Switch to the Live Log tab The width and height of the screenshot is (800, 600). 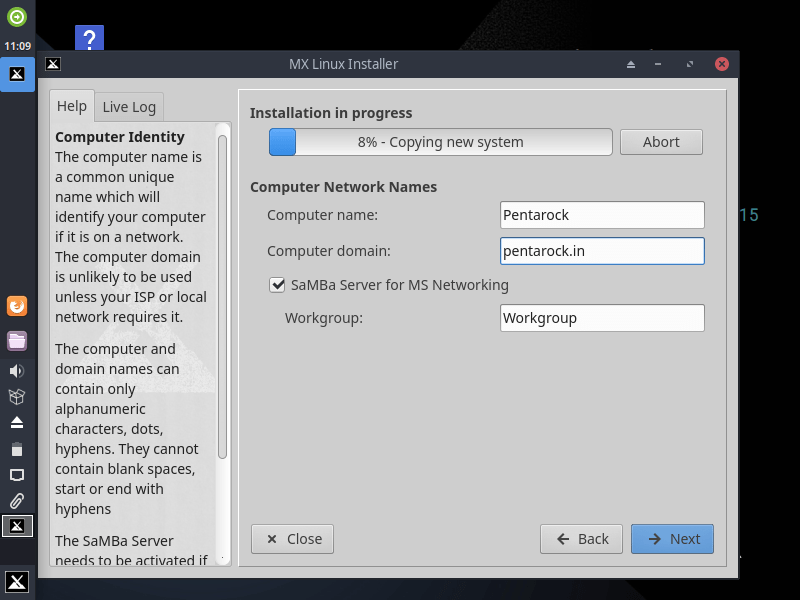pyautogui.click(x=129, y=107)
